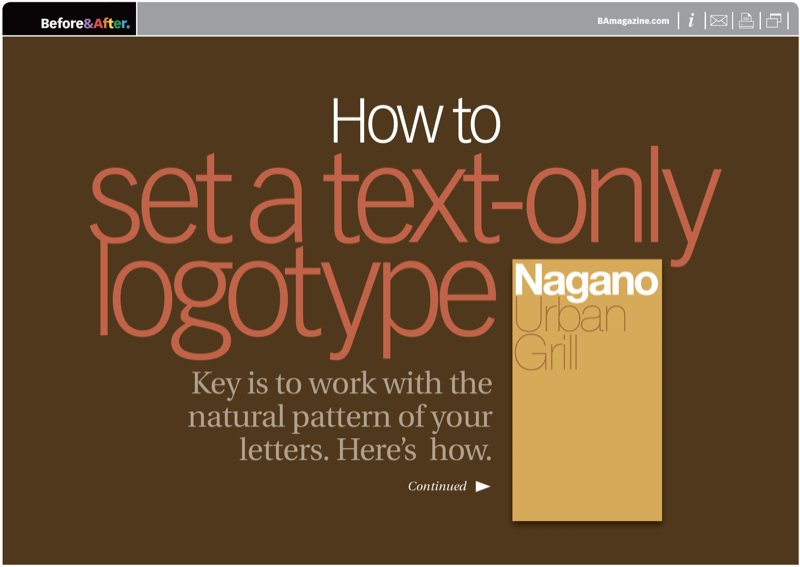The width and height of the screenshot is (800, 567).
Task: Follow the Continued link text
Action: 437,487
